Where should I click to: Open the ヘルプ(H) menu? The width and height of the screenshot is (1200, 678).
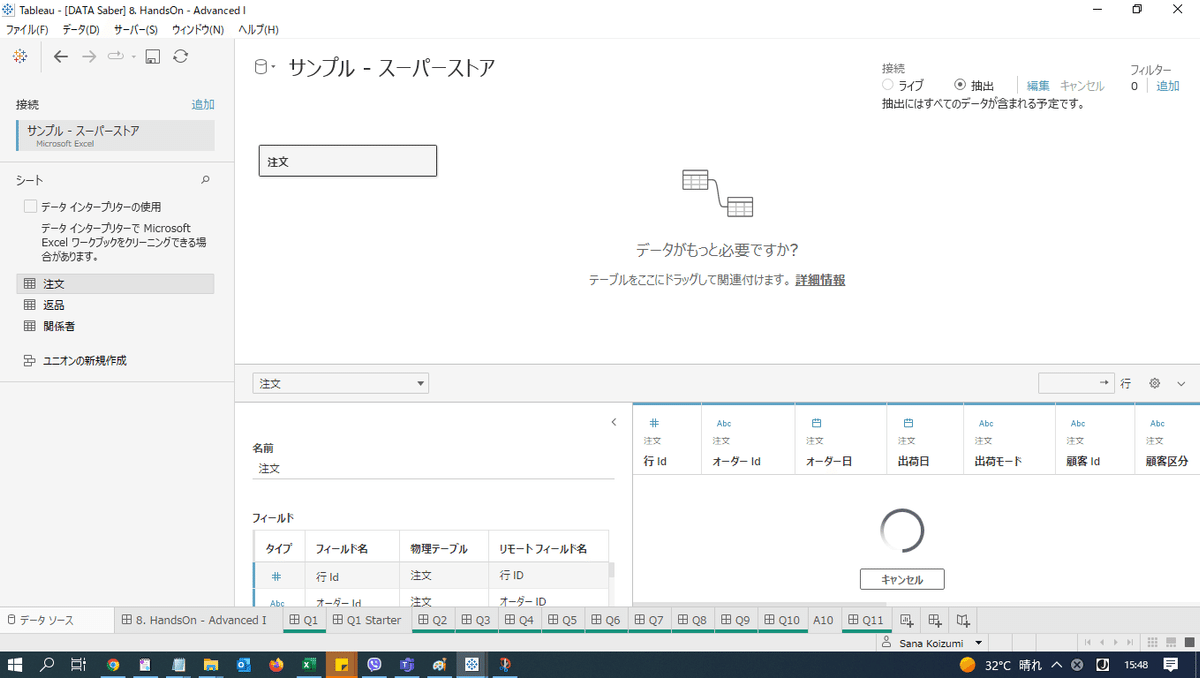click(258, 30)
